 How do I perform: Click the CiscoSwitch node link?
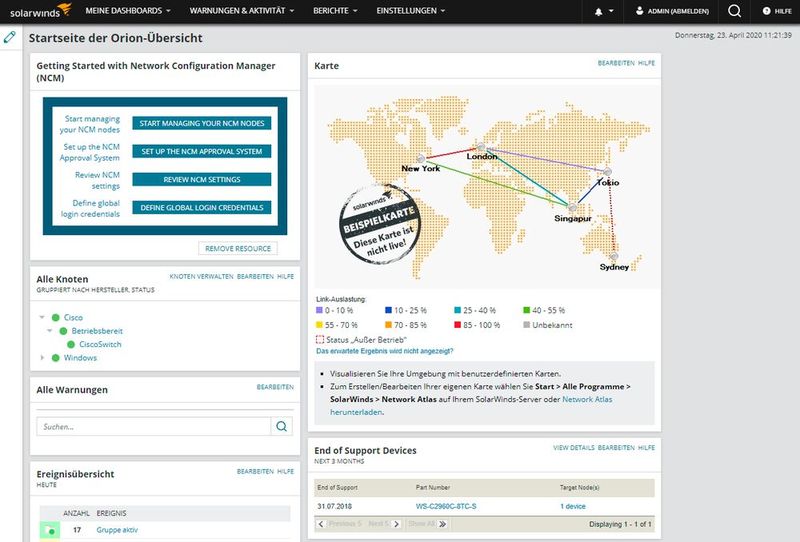tap(100, 344)
